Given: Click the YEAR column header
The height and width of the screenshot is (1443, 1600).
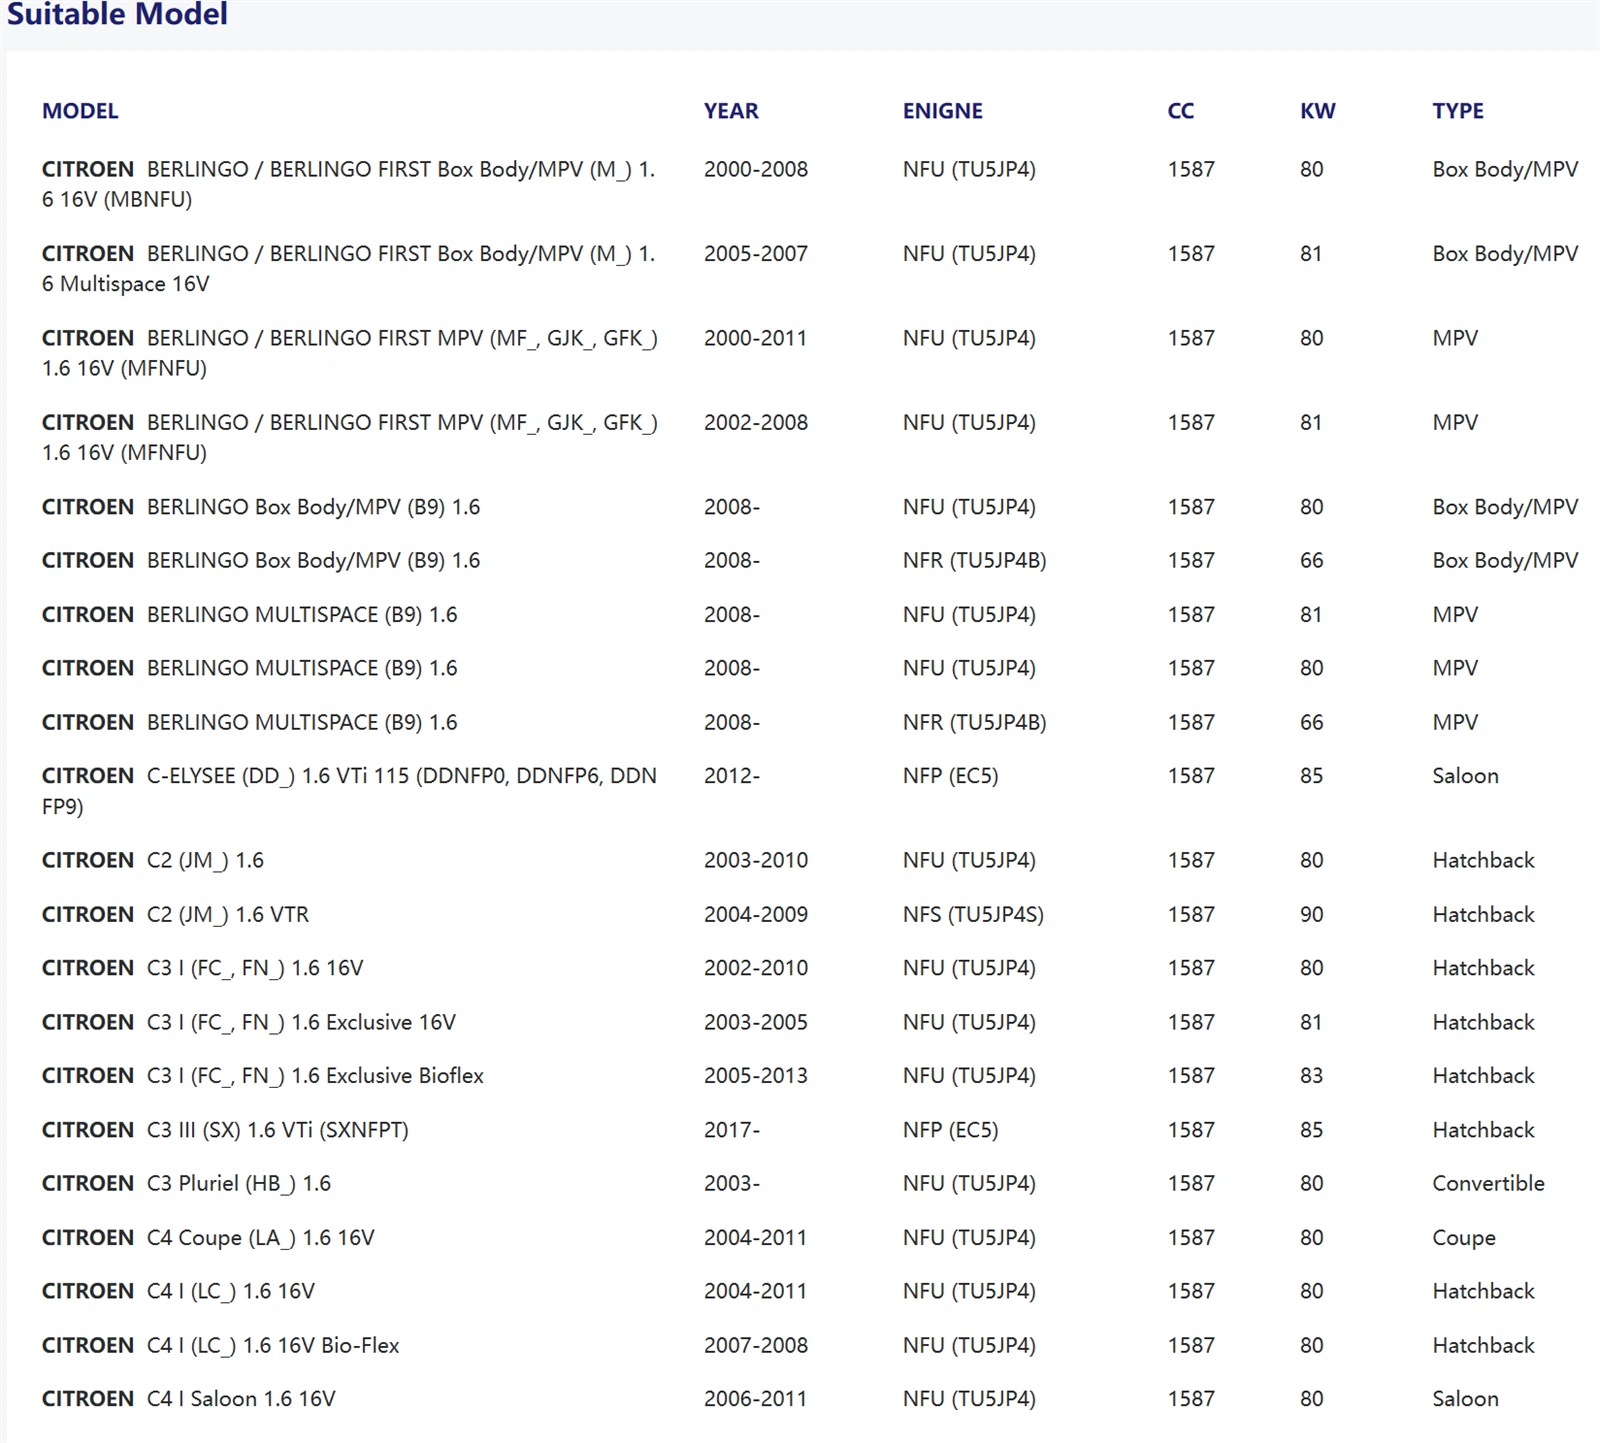Looking at the screenshot, I should point(730,111).
